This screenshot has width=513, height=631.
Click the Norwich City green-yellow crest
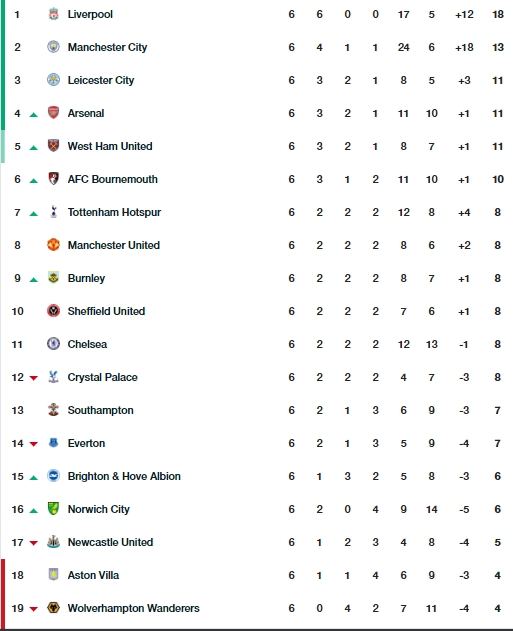tap(54, 509)
